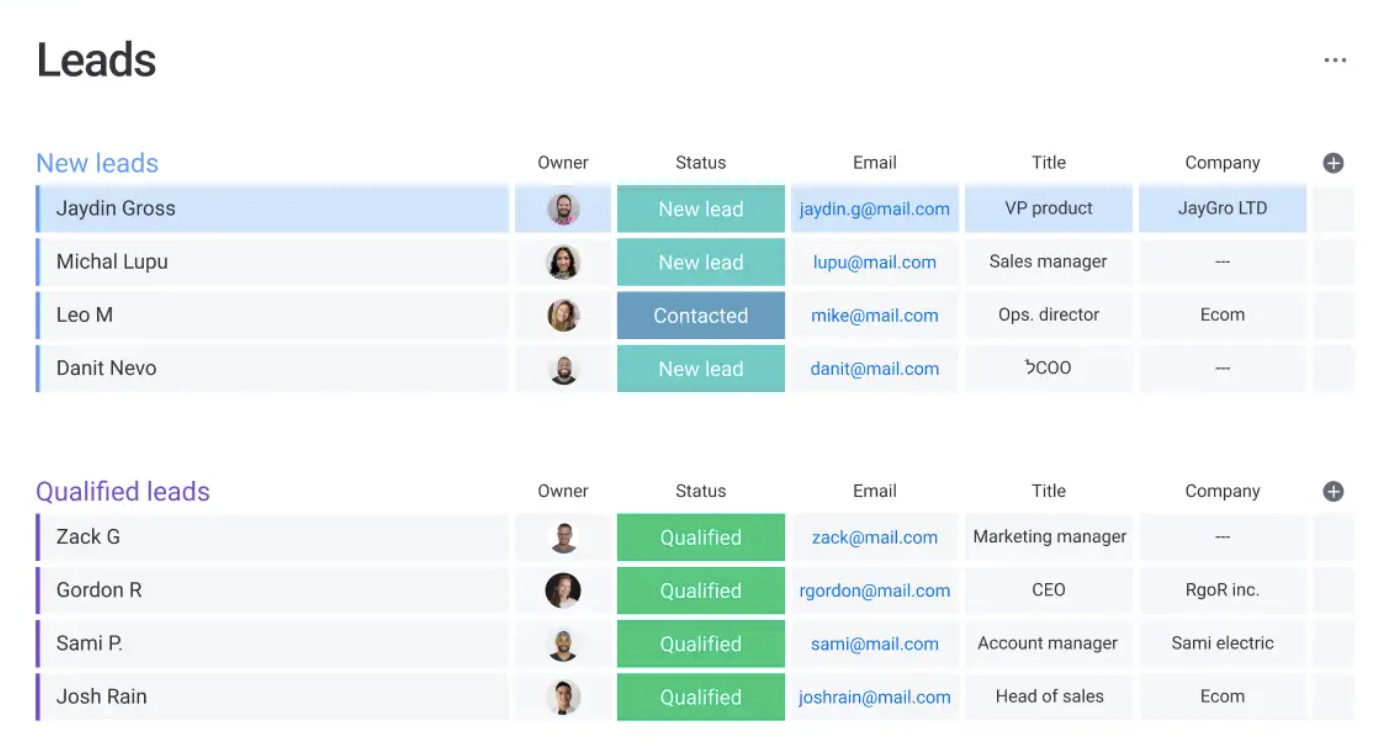Click Josh Rain's owner avatar
Viewport: 1394px width, 748px height.
pyautogui.click(x=562, y=696)
